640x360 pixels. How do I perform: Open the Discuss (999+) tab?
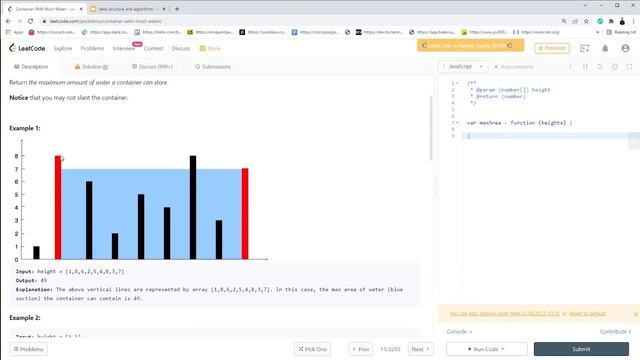(152, 67)
